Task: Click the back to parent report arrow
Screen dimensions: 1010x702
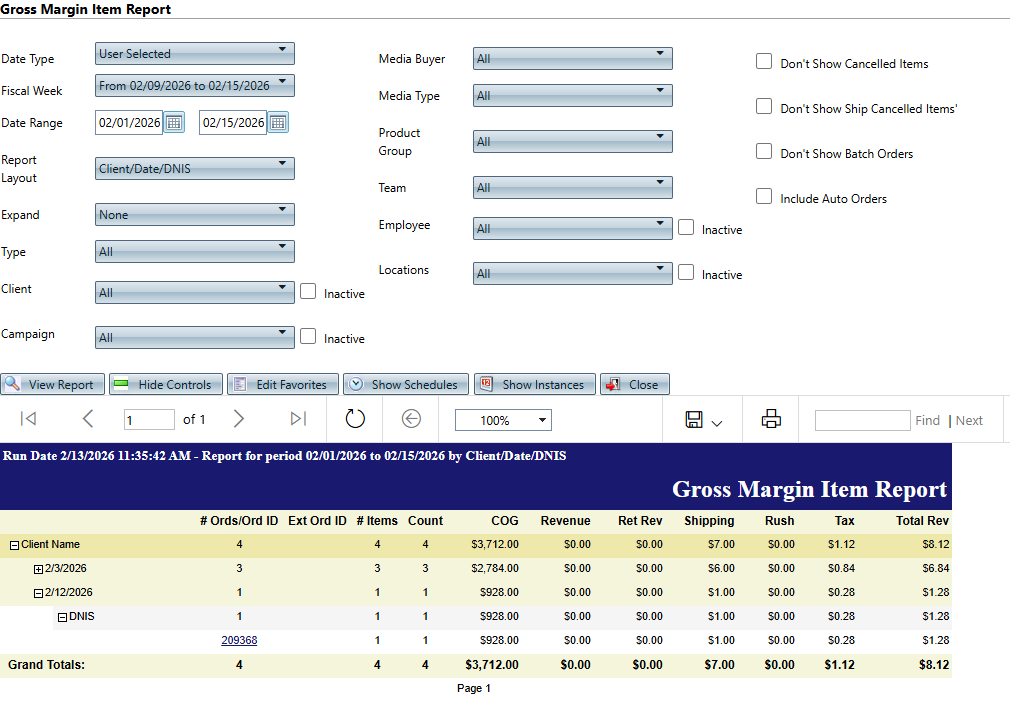Action: point(411,420)
